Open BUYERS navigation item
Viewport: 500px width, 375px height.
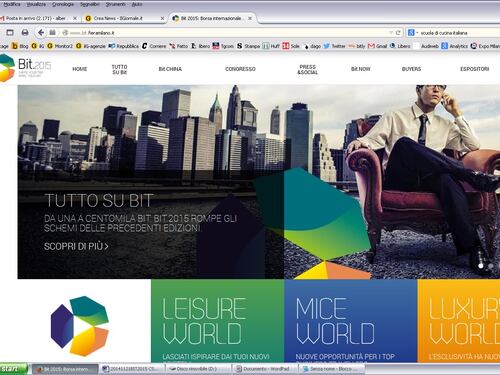(x=411, y=69)
